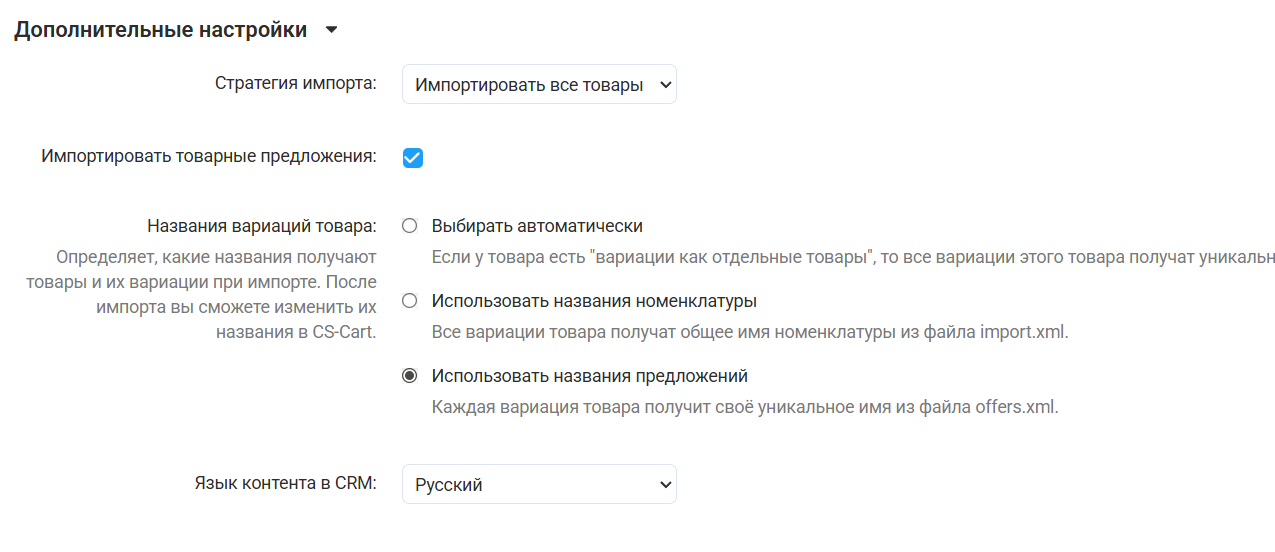The image size is (1275, 552).
Task: Click the selected "Использовать названия предложений" radio circle
Action: [x=409, y=376]
